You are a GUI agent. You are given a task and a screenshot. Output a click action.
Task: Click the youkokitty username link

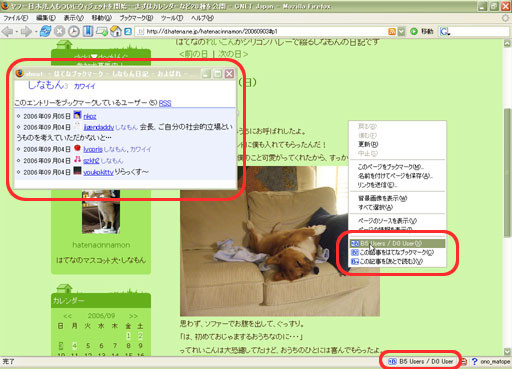[x=98, y=172]
